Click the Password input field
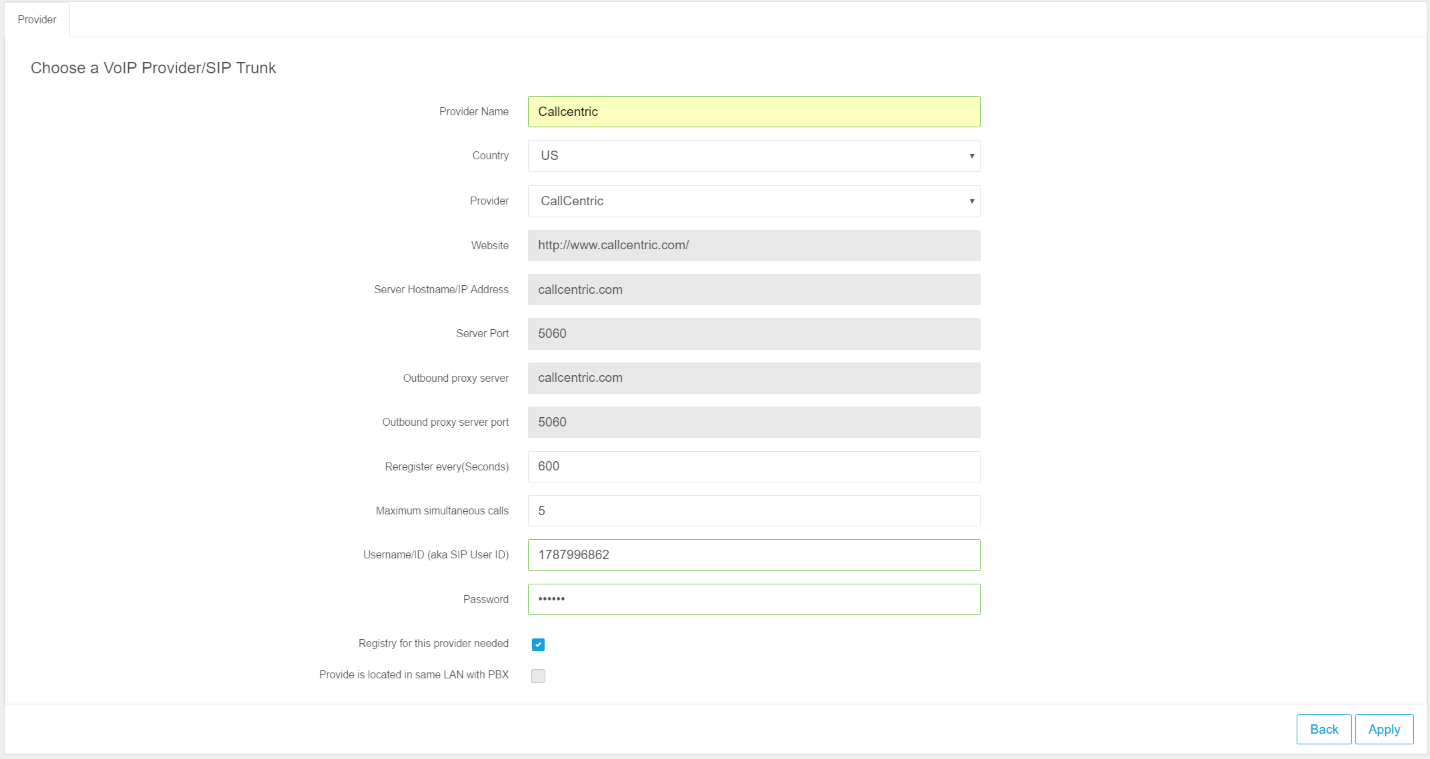The image size is (1430, 759). click(x=754, y=599)
